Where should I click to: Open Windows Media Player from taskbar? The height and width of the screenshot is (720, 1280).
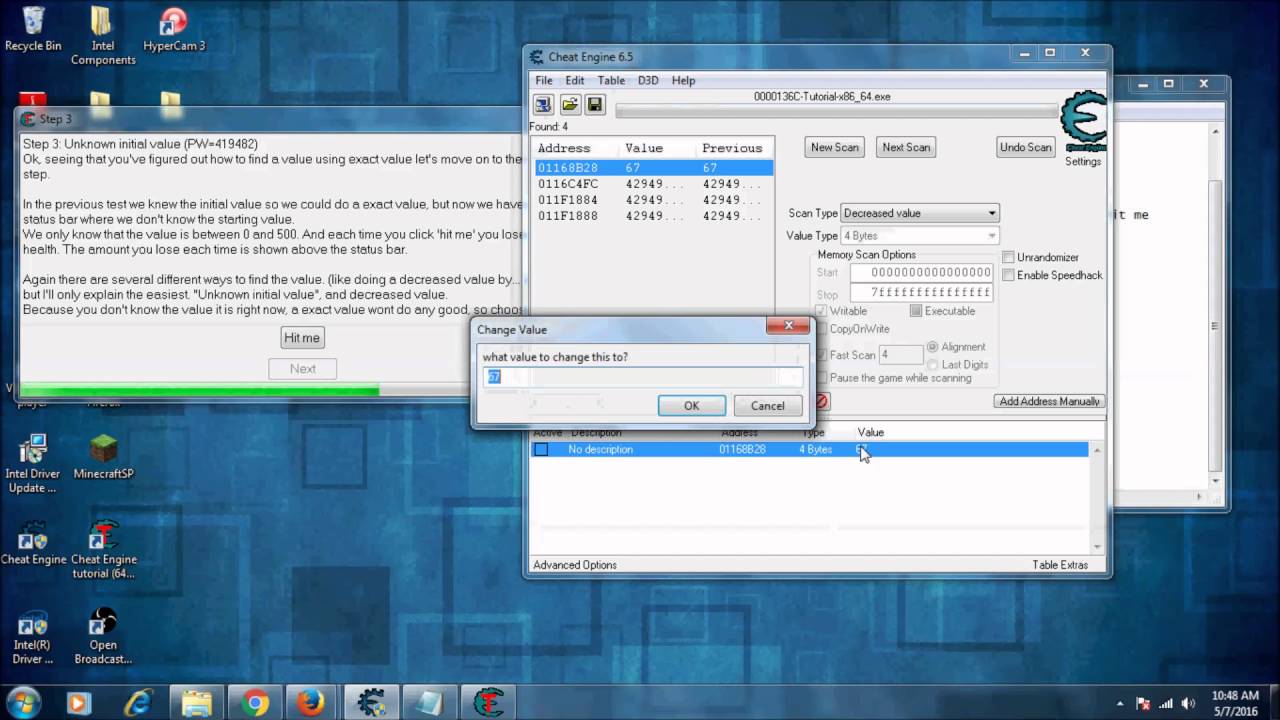79,703
